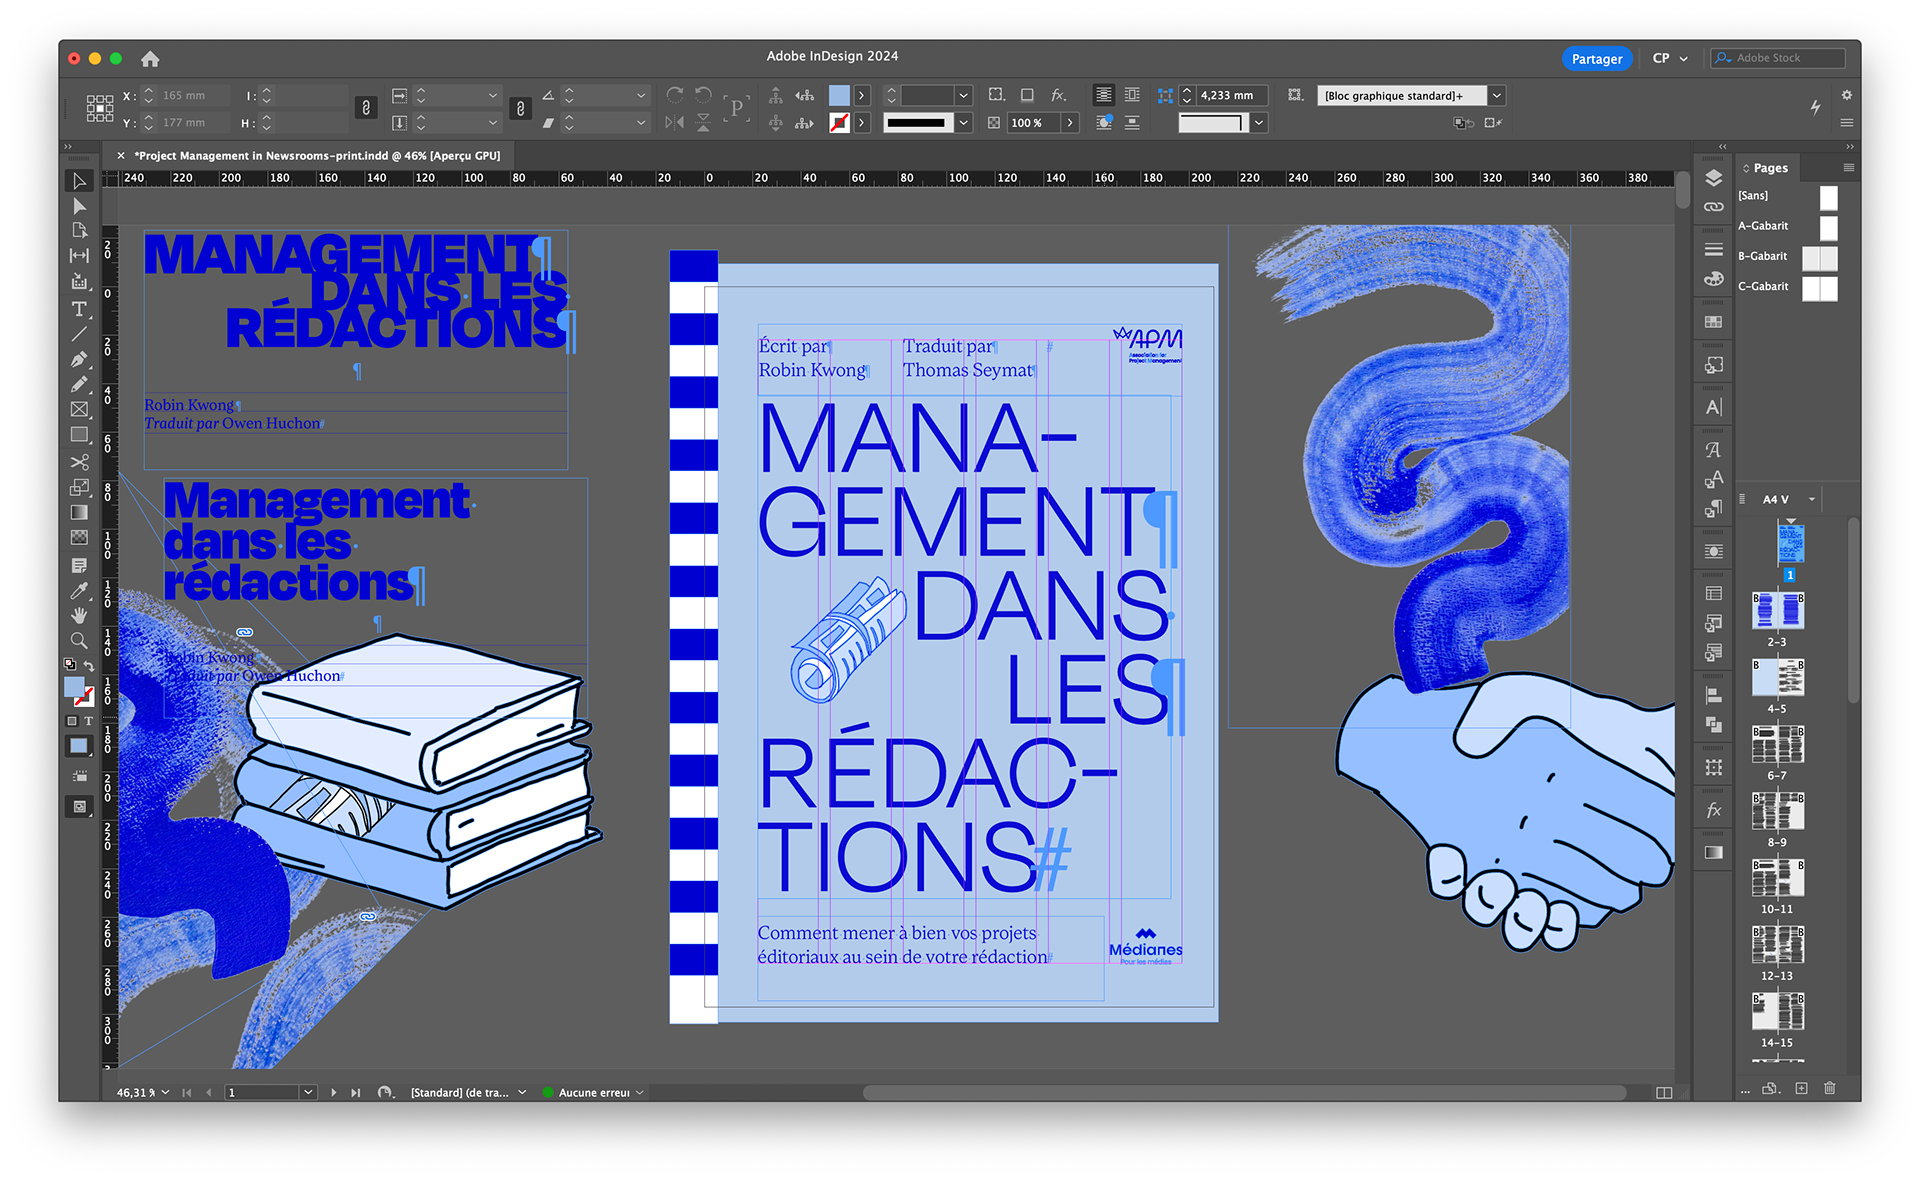Viewport: 1920px width, 1179px height.
Task: Select the Free Transform tool
Action: pyautogui.click(x=79, y=487)
